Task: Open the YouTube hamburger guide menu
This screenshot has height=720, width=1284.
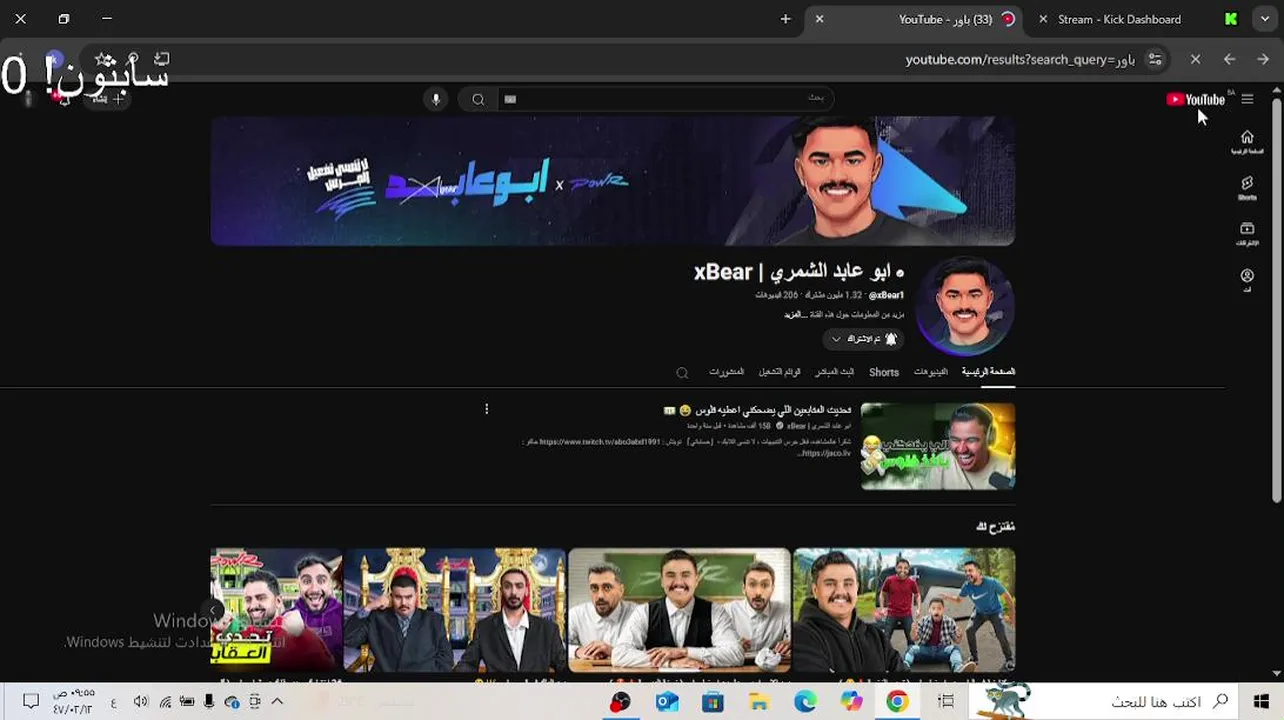Action: click(x=1247, y=99)
